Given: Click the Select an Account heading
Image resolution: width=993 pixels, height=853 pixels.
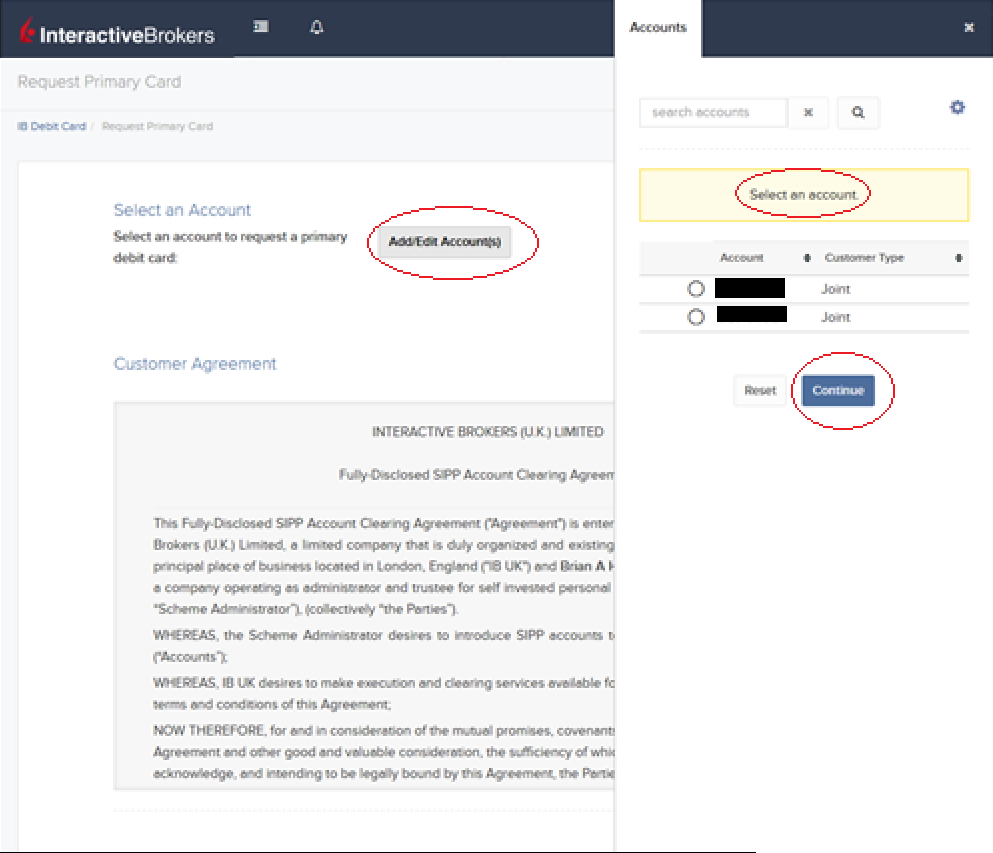Looking at the screenshot, I should point(182,210).
